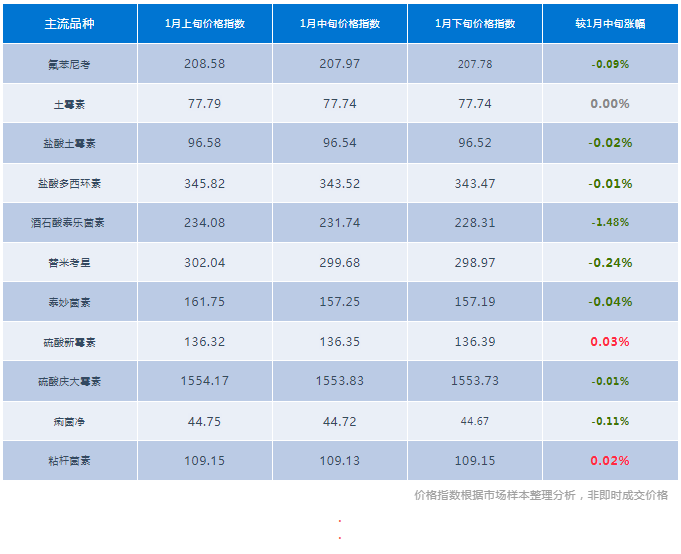Click the 1月中旬价格指数 header
This screenshot has width=681, height=554.
point(340,24)
